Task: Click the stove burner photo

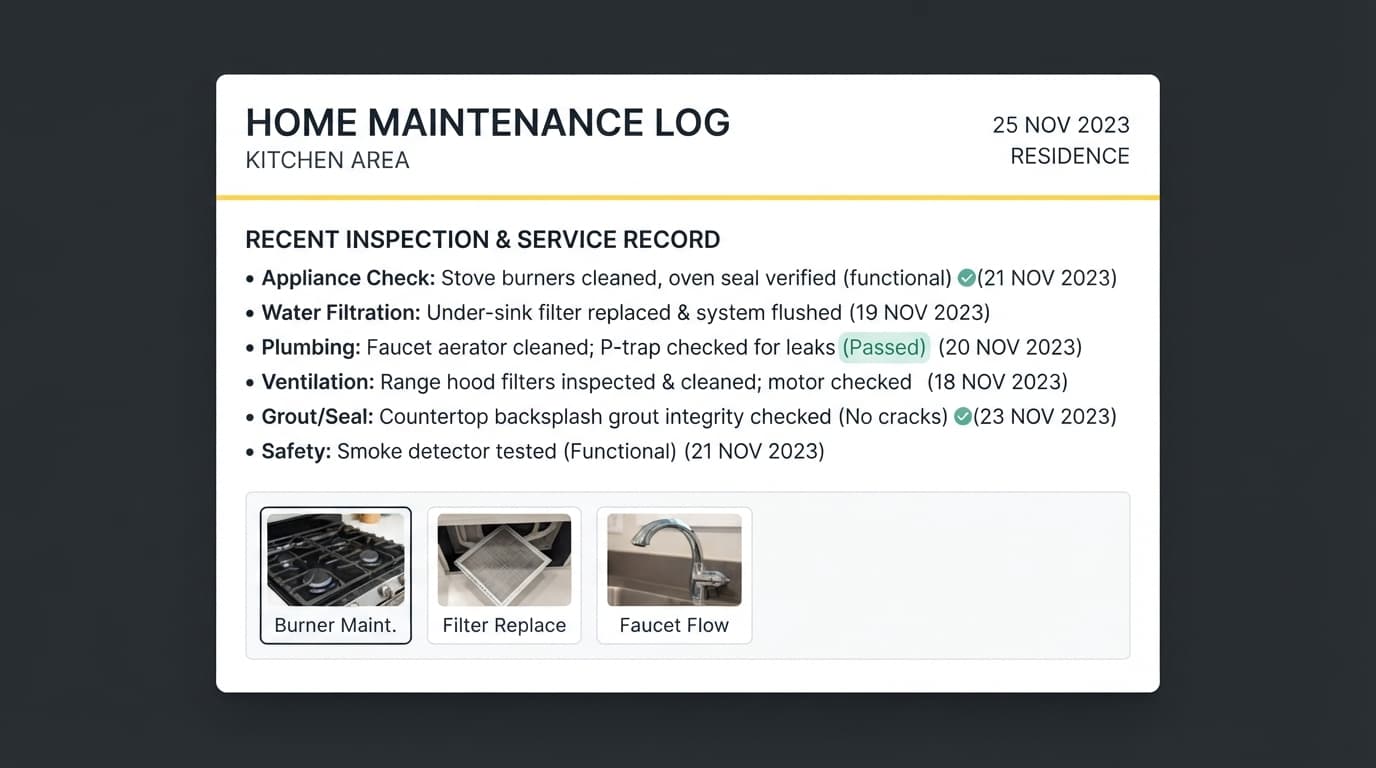Action: click(336, 560)
